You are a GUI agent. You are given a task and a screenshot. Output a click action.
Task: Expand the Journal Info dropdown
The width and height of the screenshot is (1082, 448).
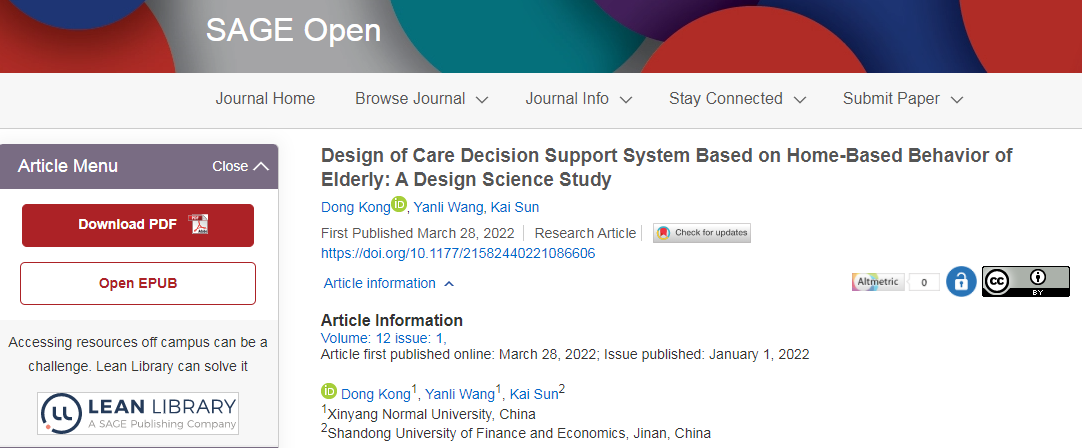click(579, 99)
